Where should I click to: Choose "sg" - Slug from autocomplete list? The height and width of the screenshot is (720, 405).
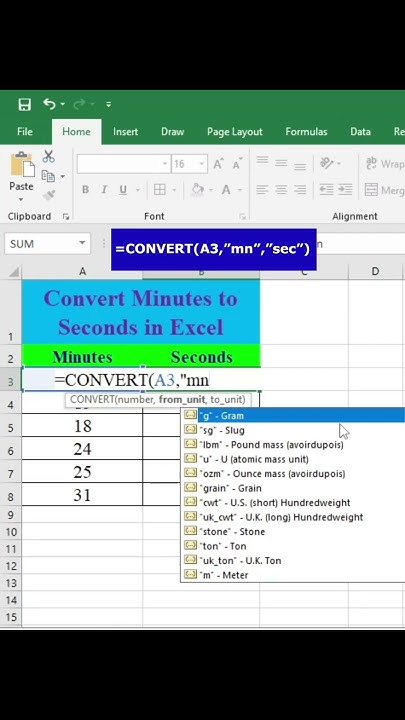(293, 430)
